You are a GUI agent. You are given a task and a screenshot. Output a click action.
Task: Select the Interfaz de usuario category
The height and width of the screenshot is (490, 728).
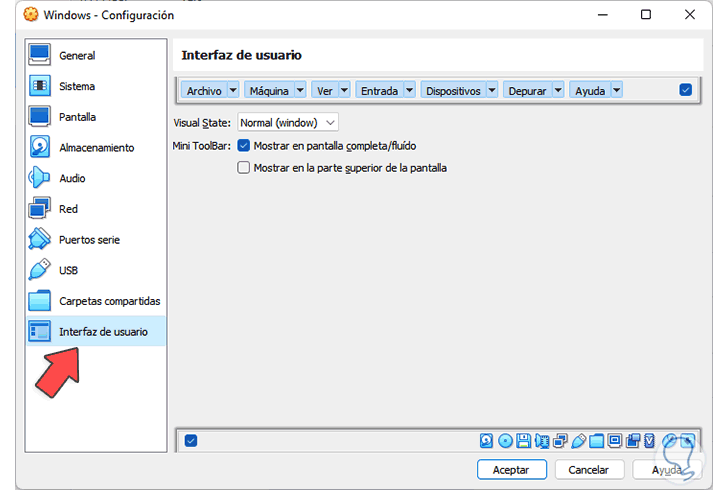(96, 331)
